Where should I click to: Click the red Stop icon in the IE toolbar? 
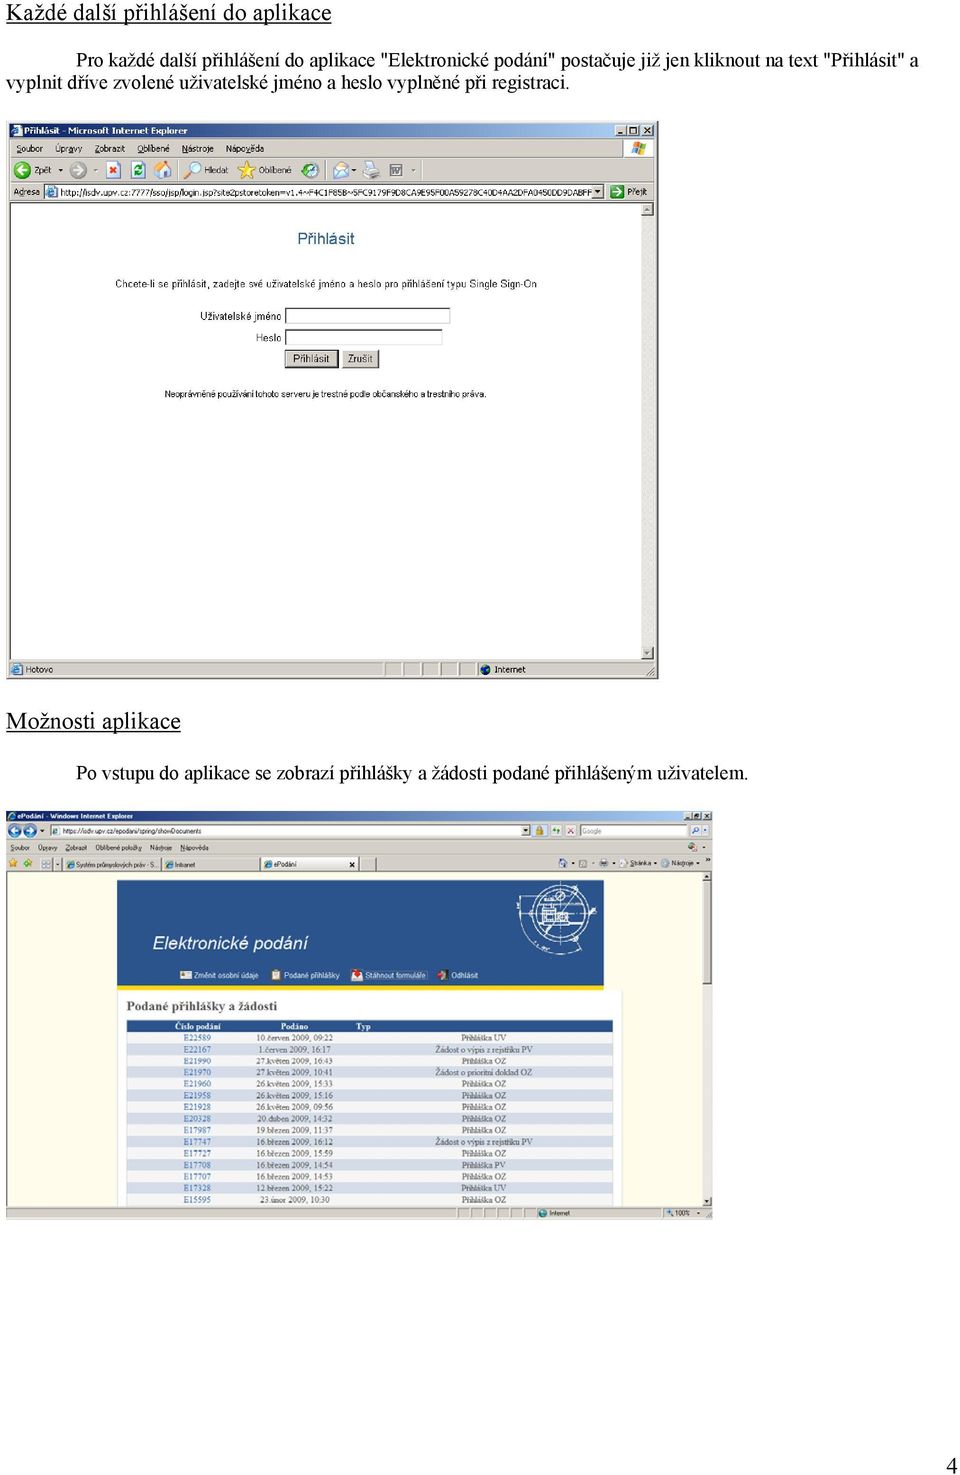[113, 170]
